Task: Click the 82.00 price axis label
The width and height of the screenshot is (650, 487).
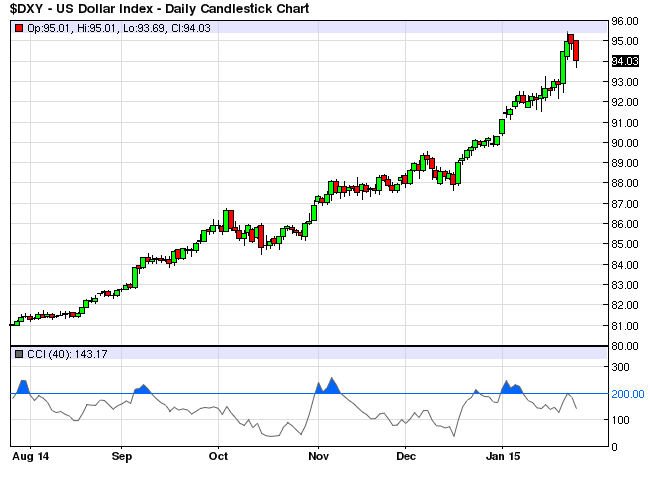Action: pos(625,305)
